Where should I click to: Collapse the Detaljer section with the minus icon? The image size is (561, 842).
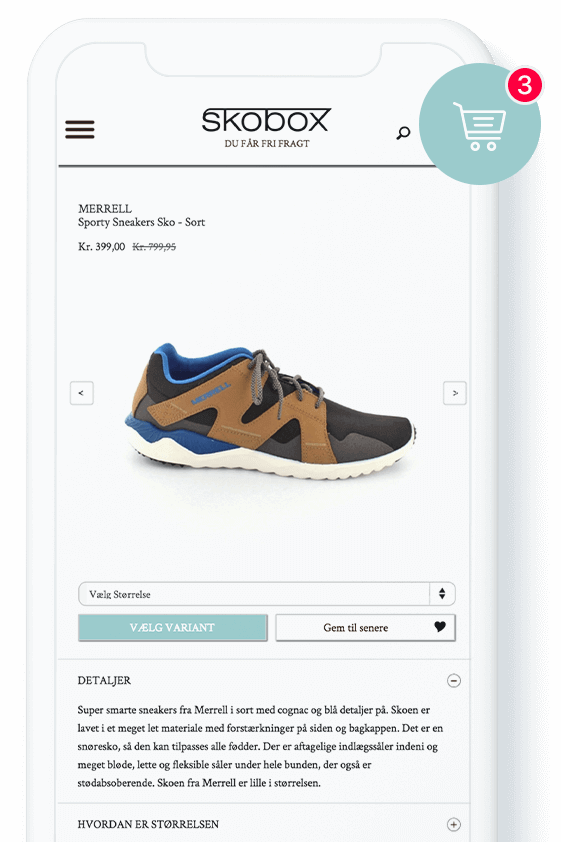tap(454, 681)
